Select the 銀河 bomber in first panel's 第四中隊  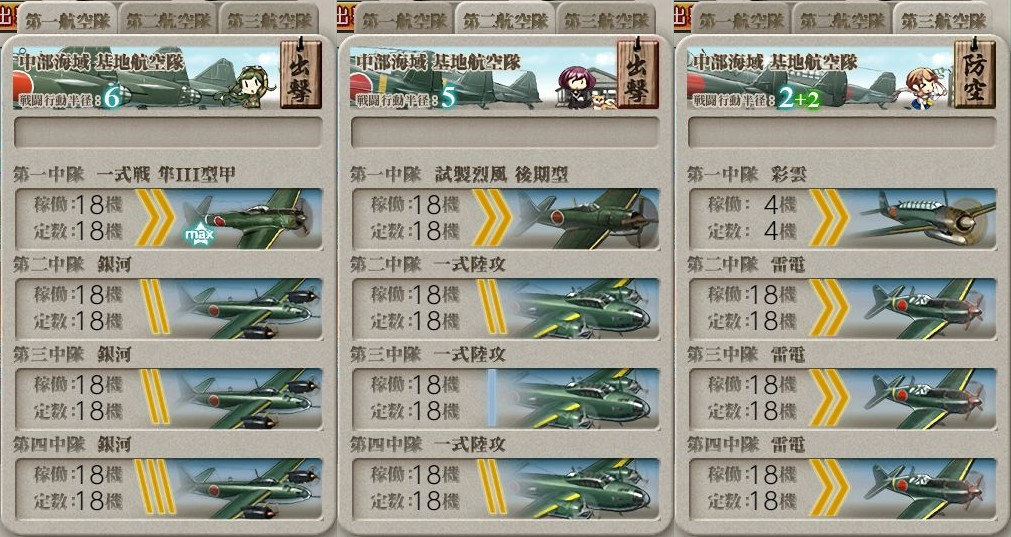(248, 489)
